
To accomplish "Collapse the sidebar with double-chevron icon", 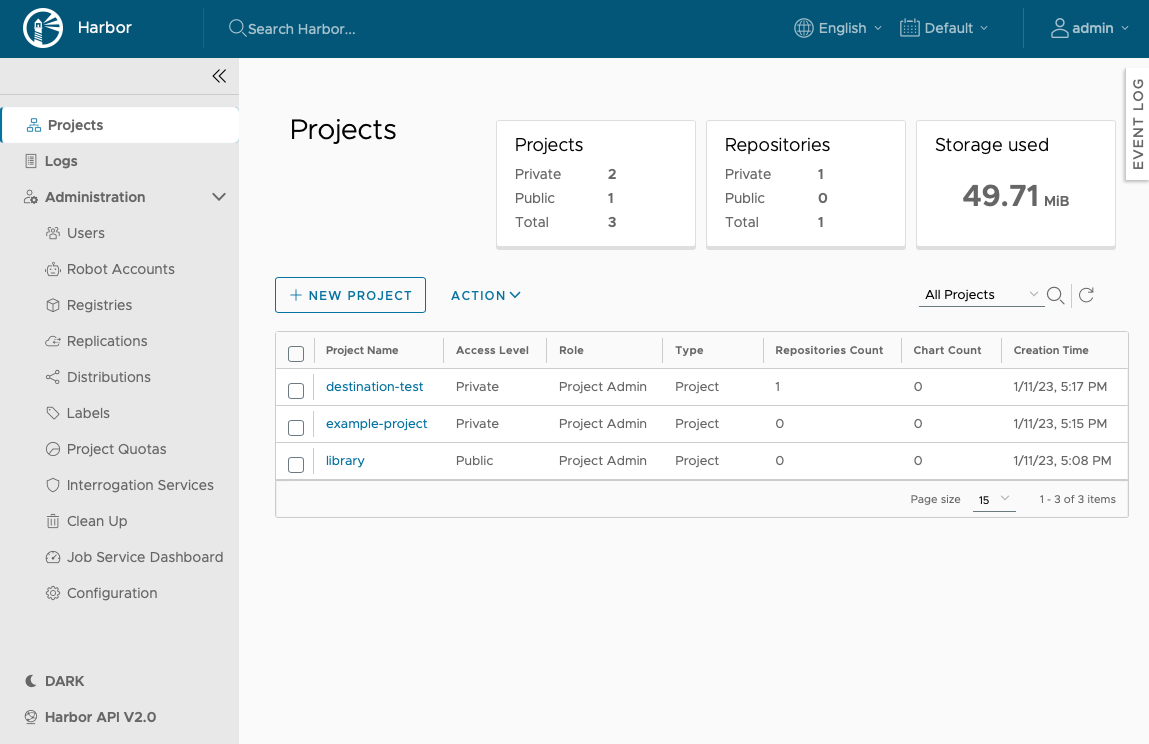I will pos(219,76).
